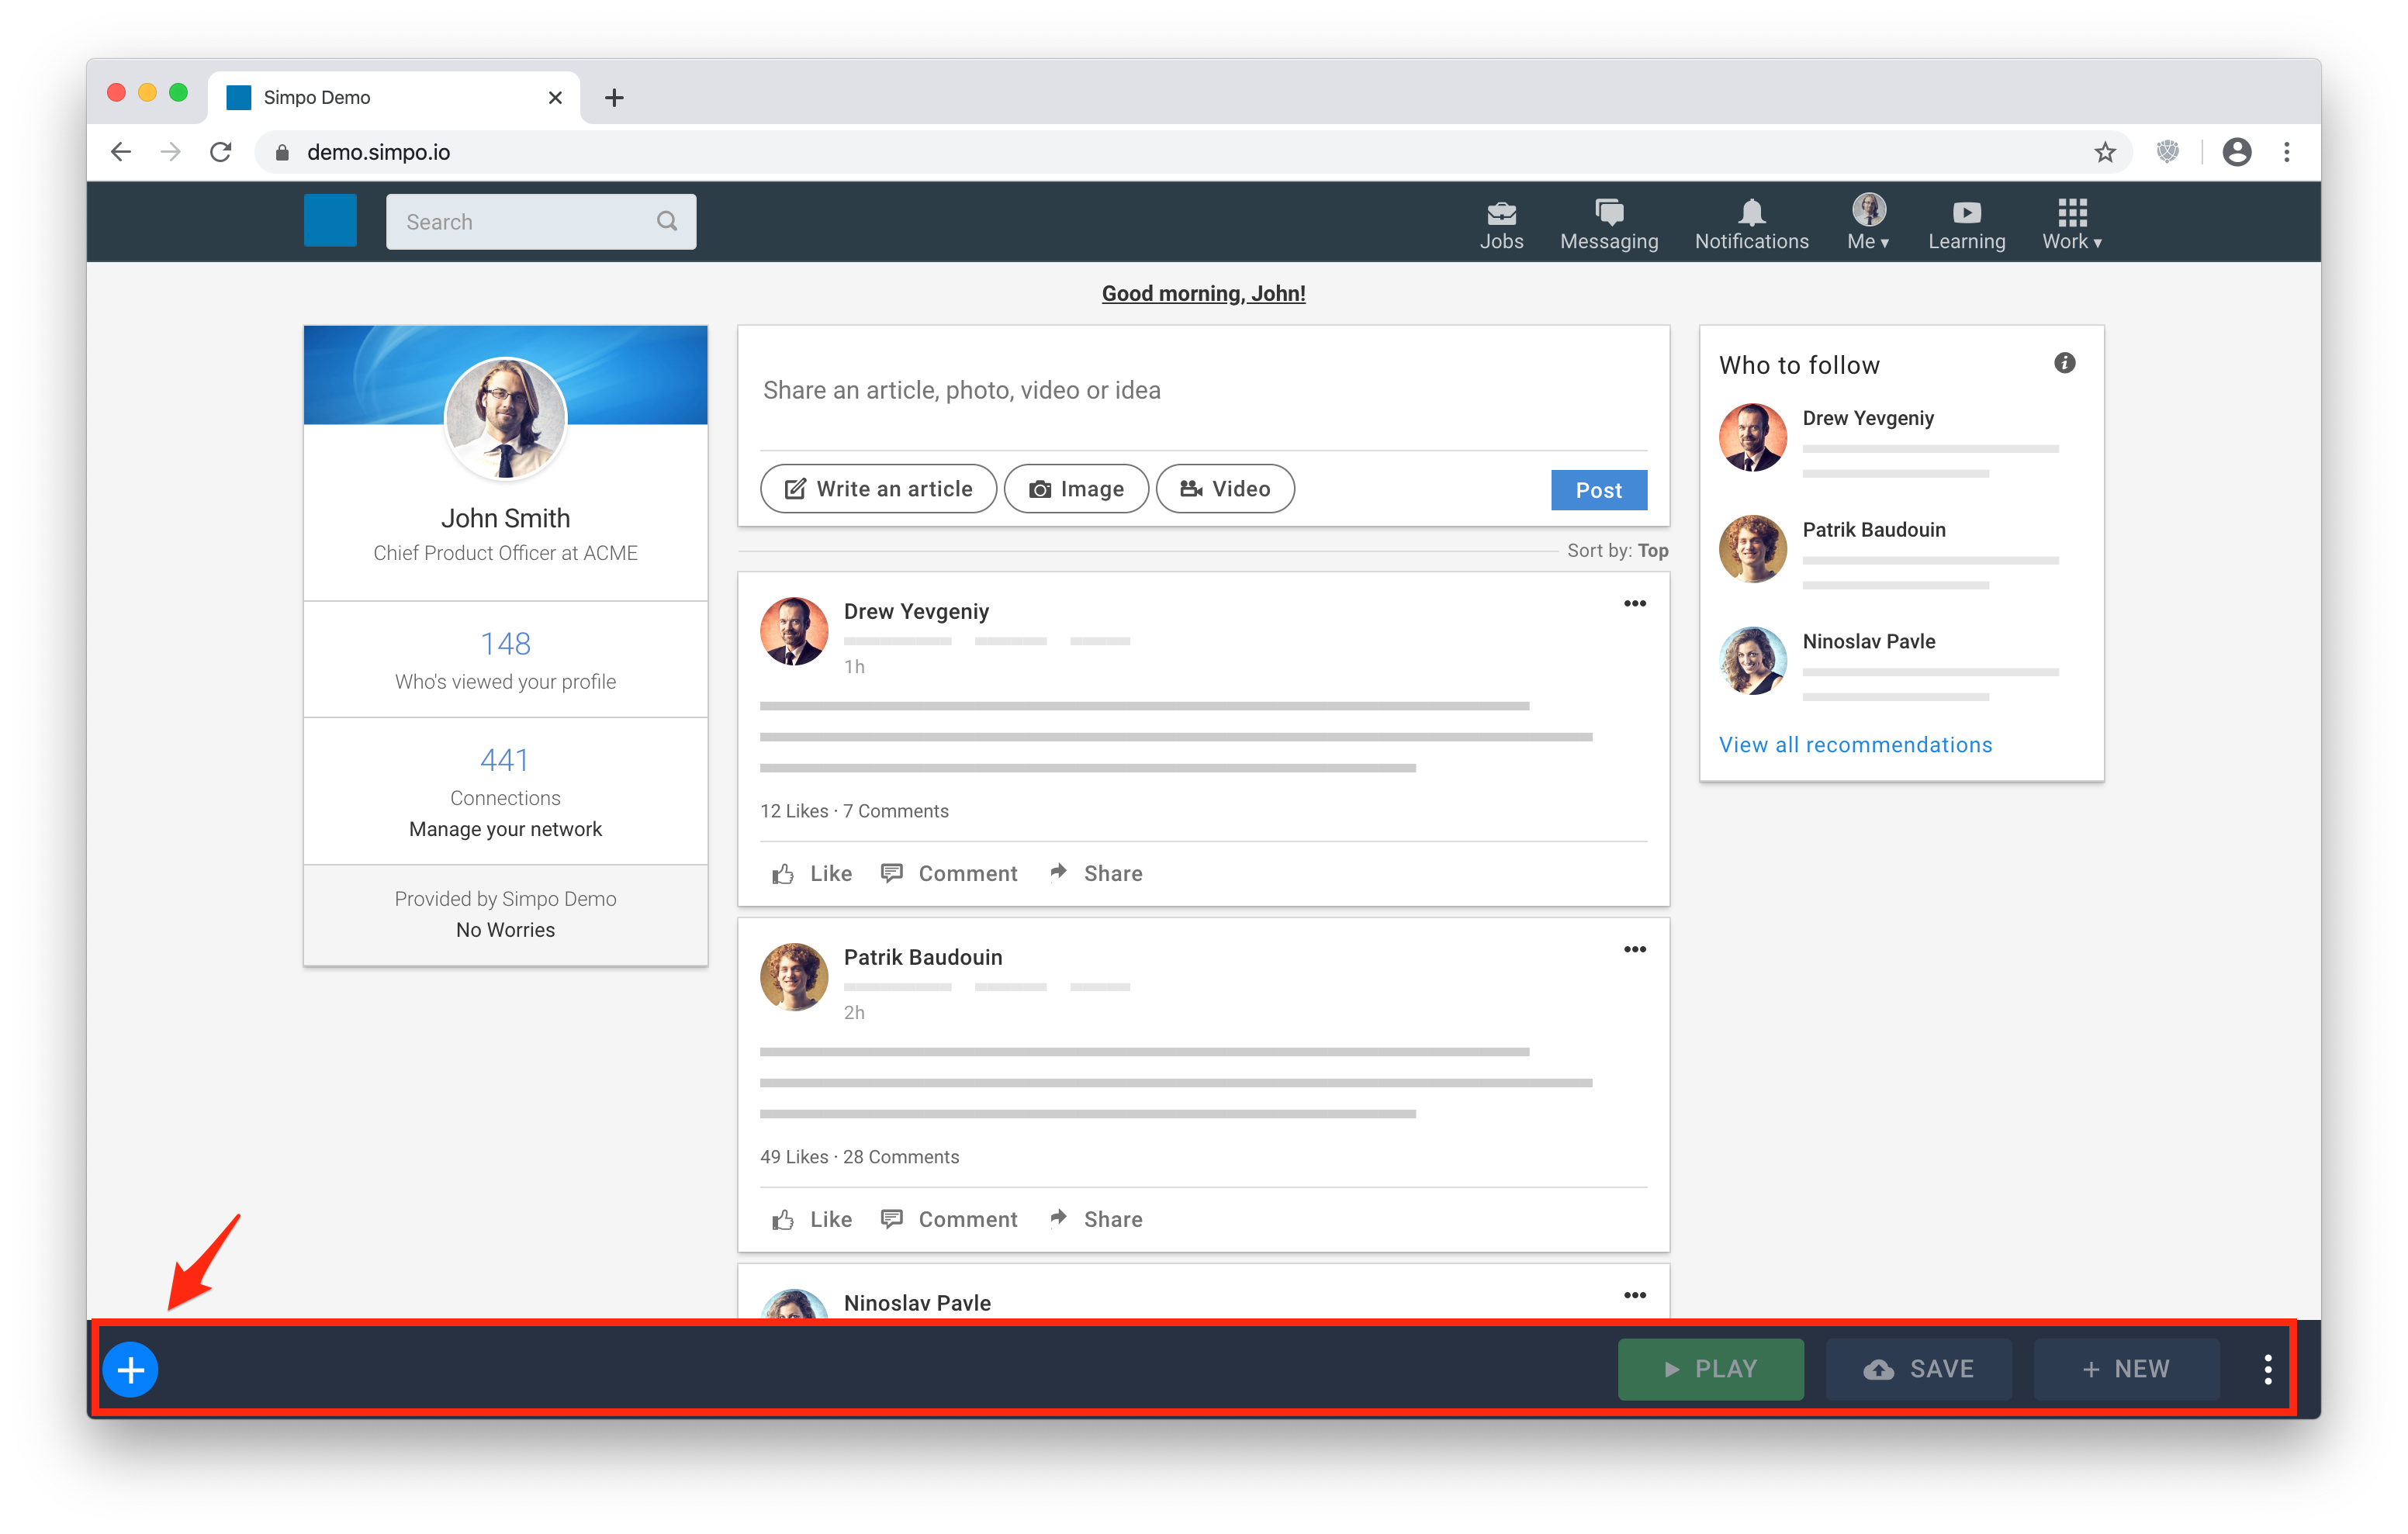The height and width of the screenshot is (1534, 2408).
Task: Follow Drew Yevgeniy in Who to follow
Action: (1868, 418)
